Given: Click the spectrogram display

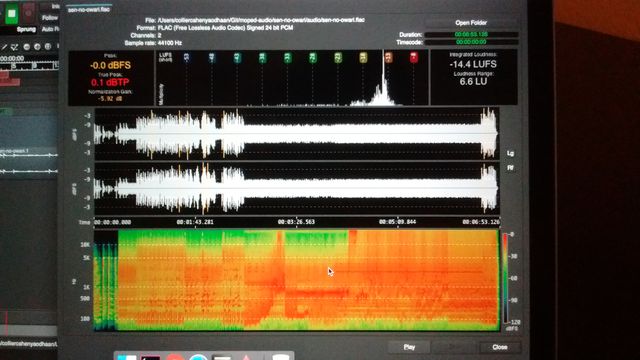Looking at the screenshot, I should click(x=296, y=280).
